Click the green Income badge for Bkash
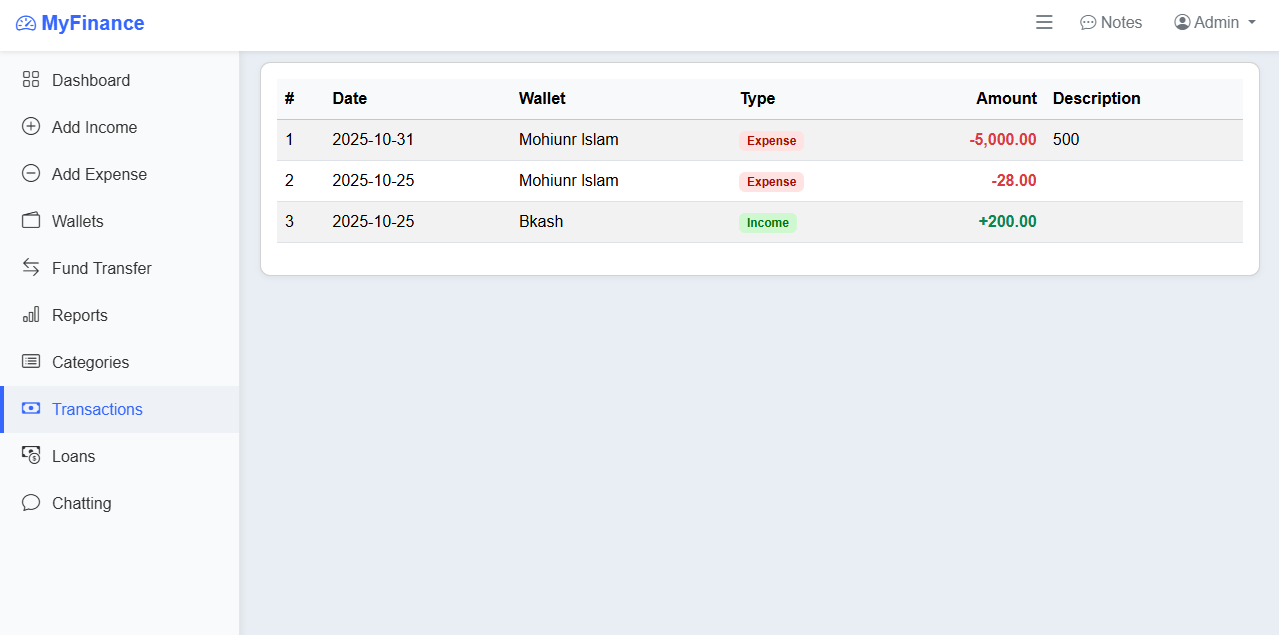 click(x=768, y=223)
